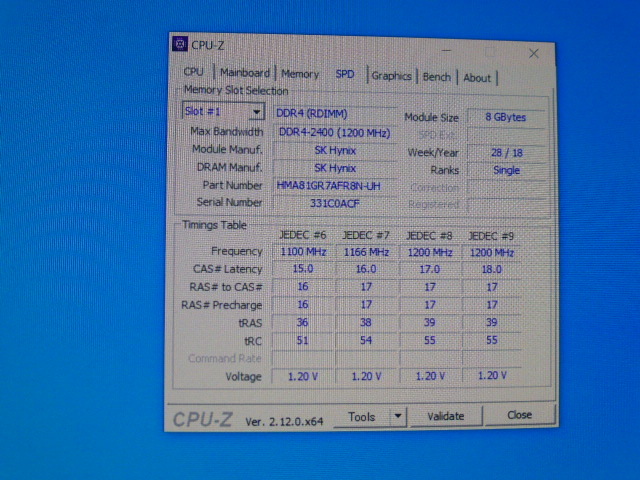Click the JEDEC #8 tRAS value 39
The height and width of the screenshot is (480, 640).
[x=429, y=322]
